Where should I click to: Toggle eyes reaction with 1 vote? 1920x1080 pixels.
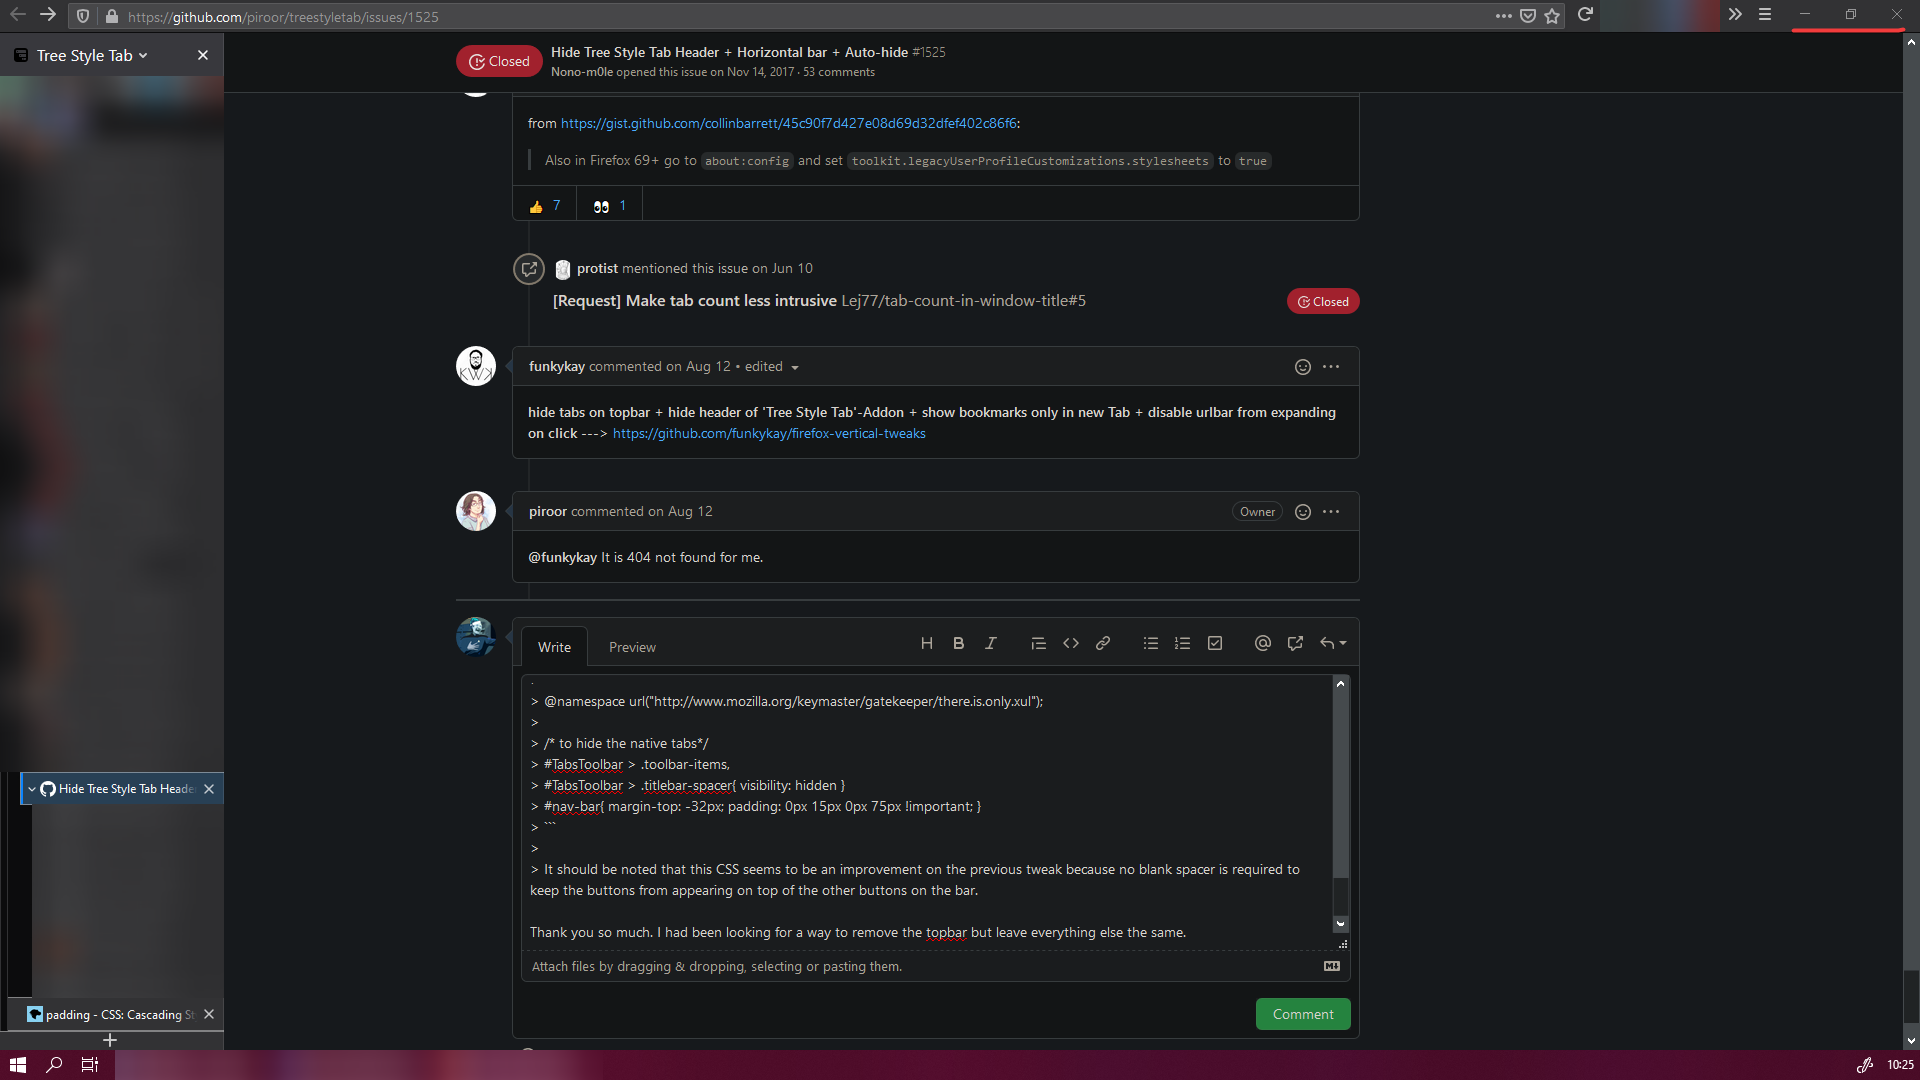click(x=609, y=205)
